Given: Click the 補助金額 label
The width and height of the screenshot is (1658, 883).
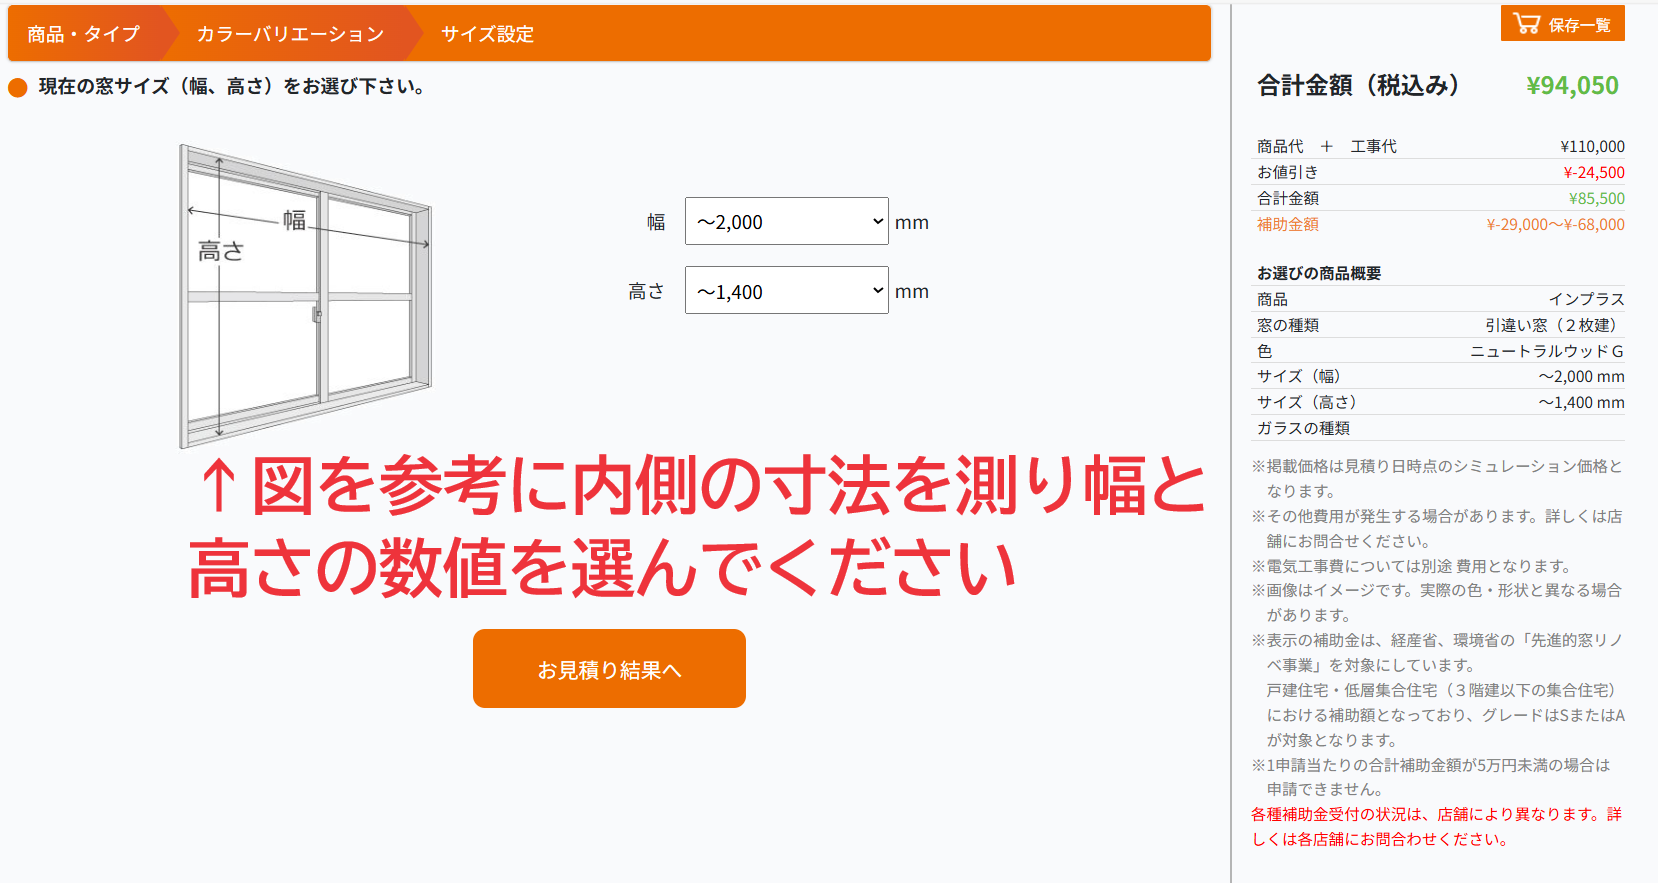Looking at the screenshot, I should [1288, 224].
